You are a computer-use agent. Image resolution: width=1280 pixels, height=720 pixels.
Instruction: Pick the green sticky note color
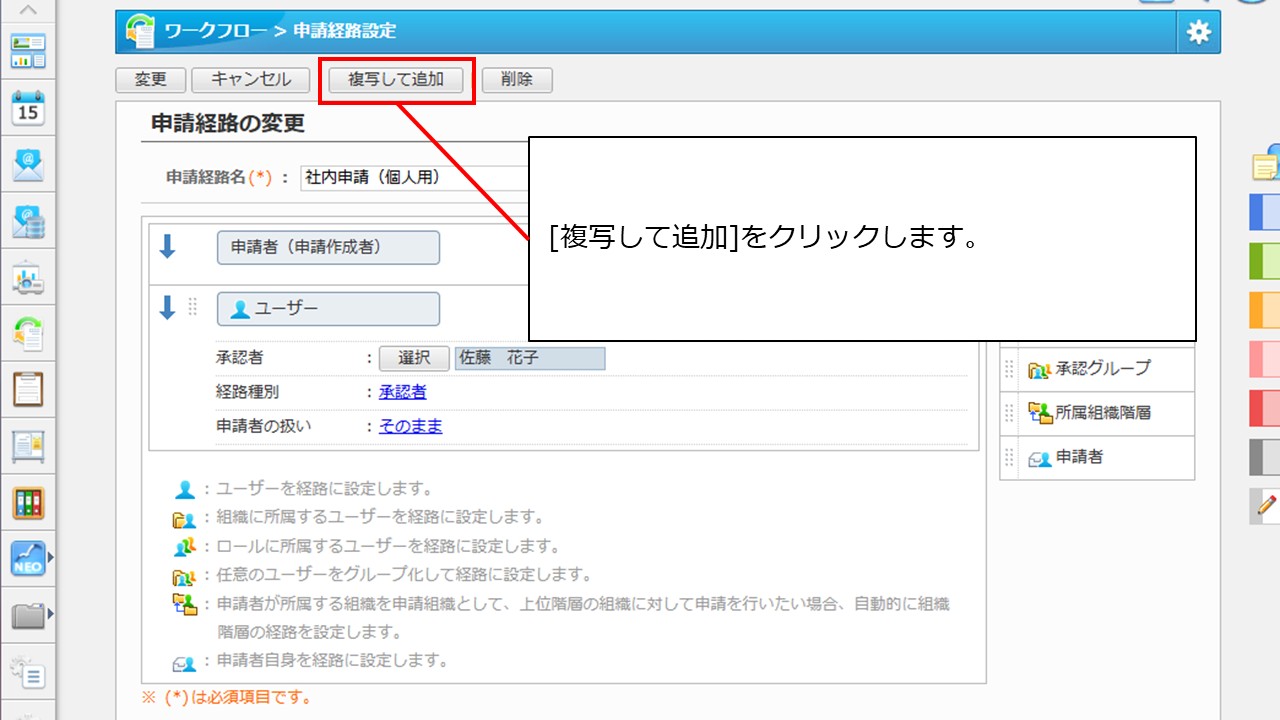pyautogui.click(x=1265, y=261)
